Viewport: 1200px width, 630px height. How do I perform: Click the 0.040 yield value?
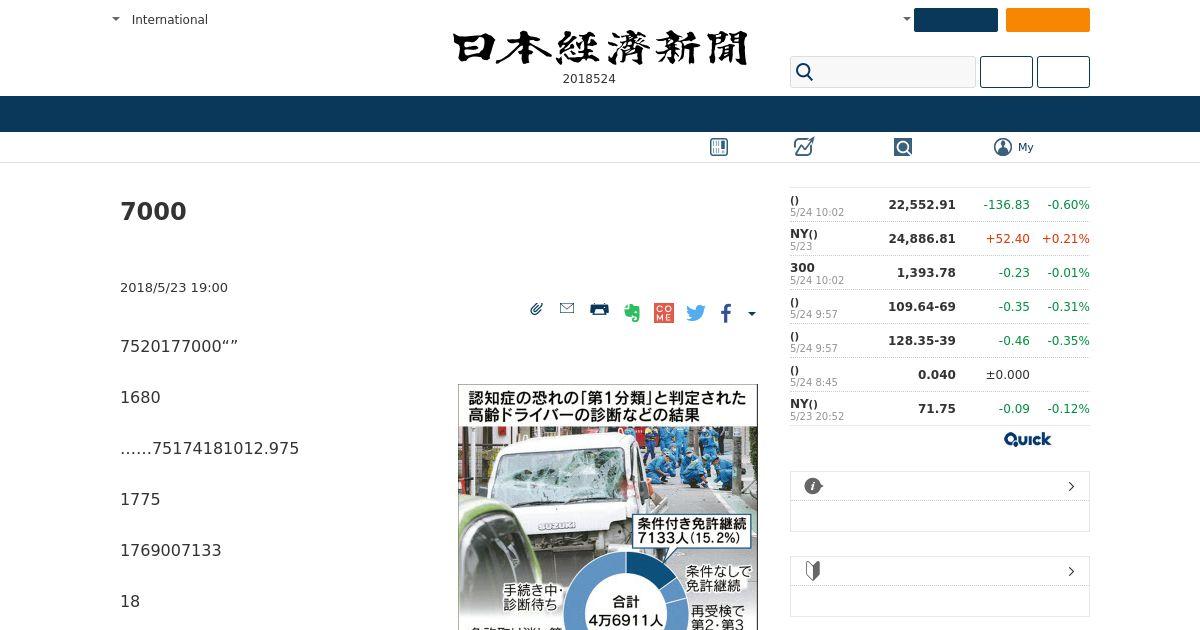coord(937,375)
